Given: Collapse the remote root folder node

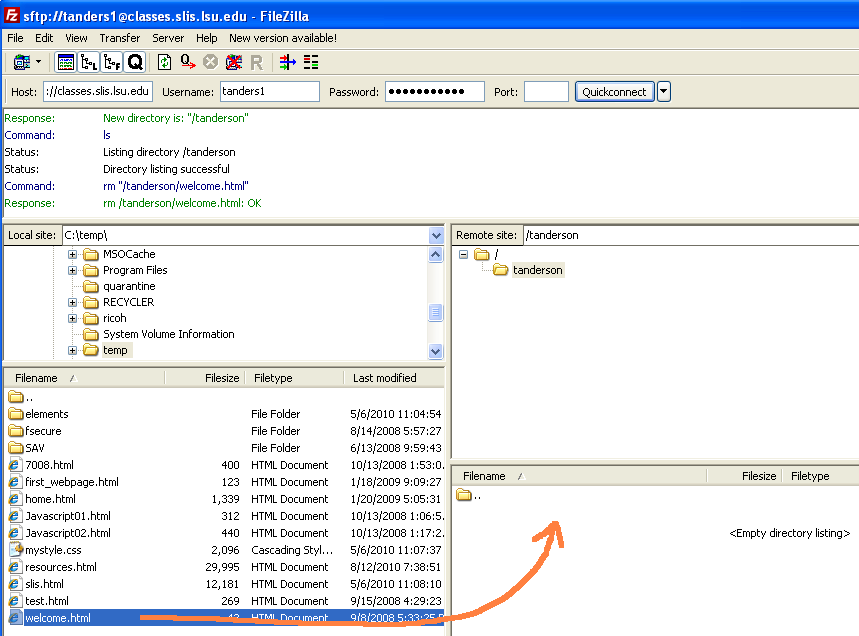Looking at the screenshot, I should coord(464,254).
